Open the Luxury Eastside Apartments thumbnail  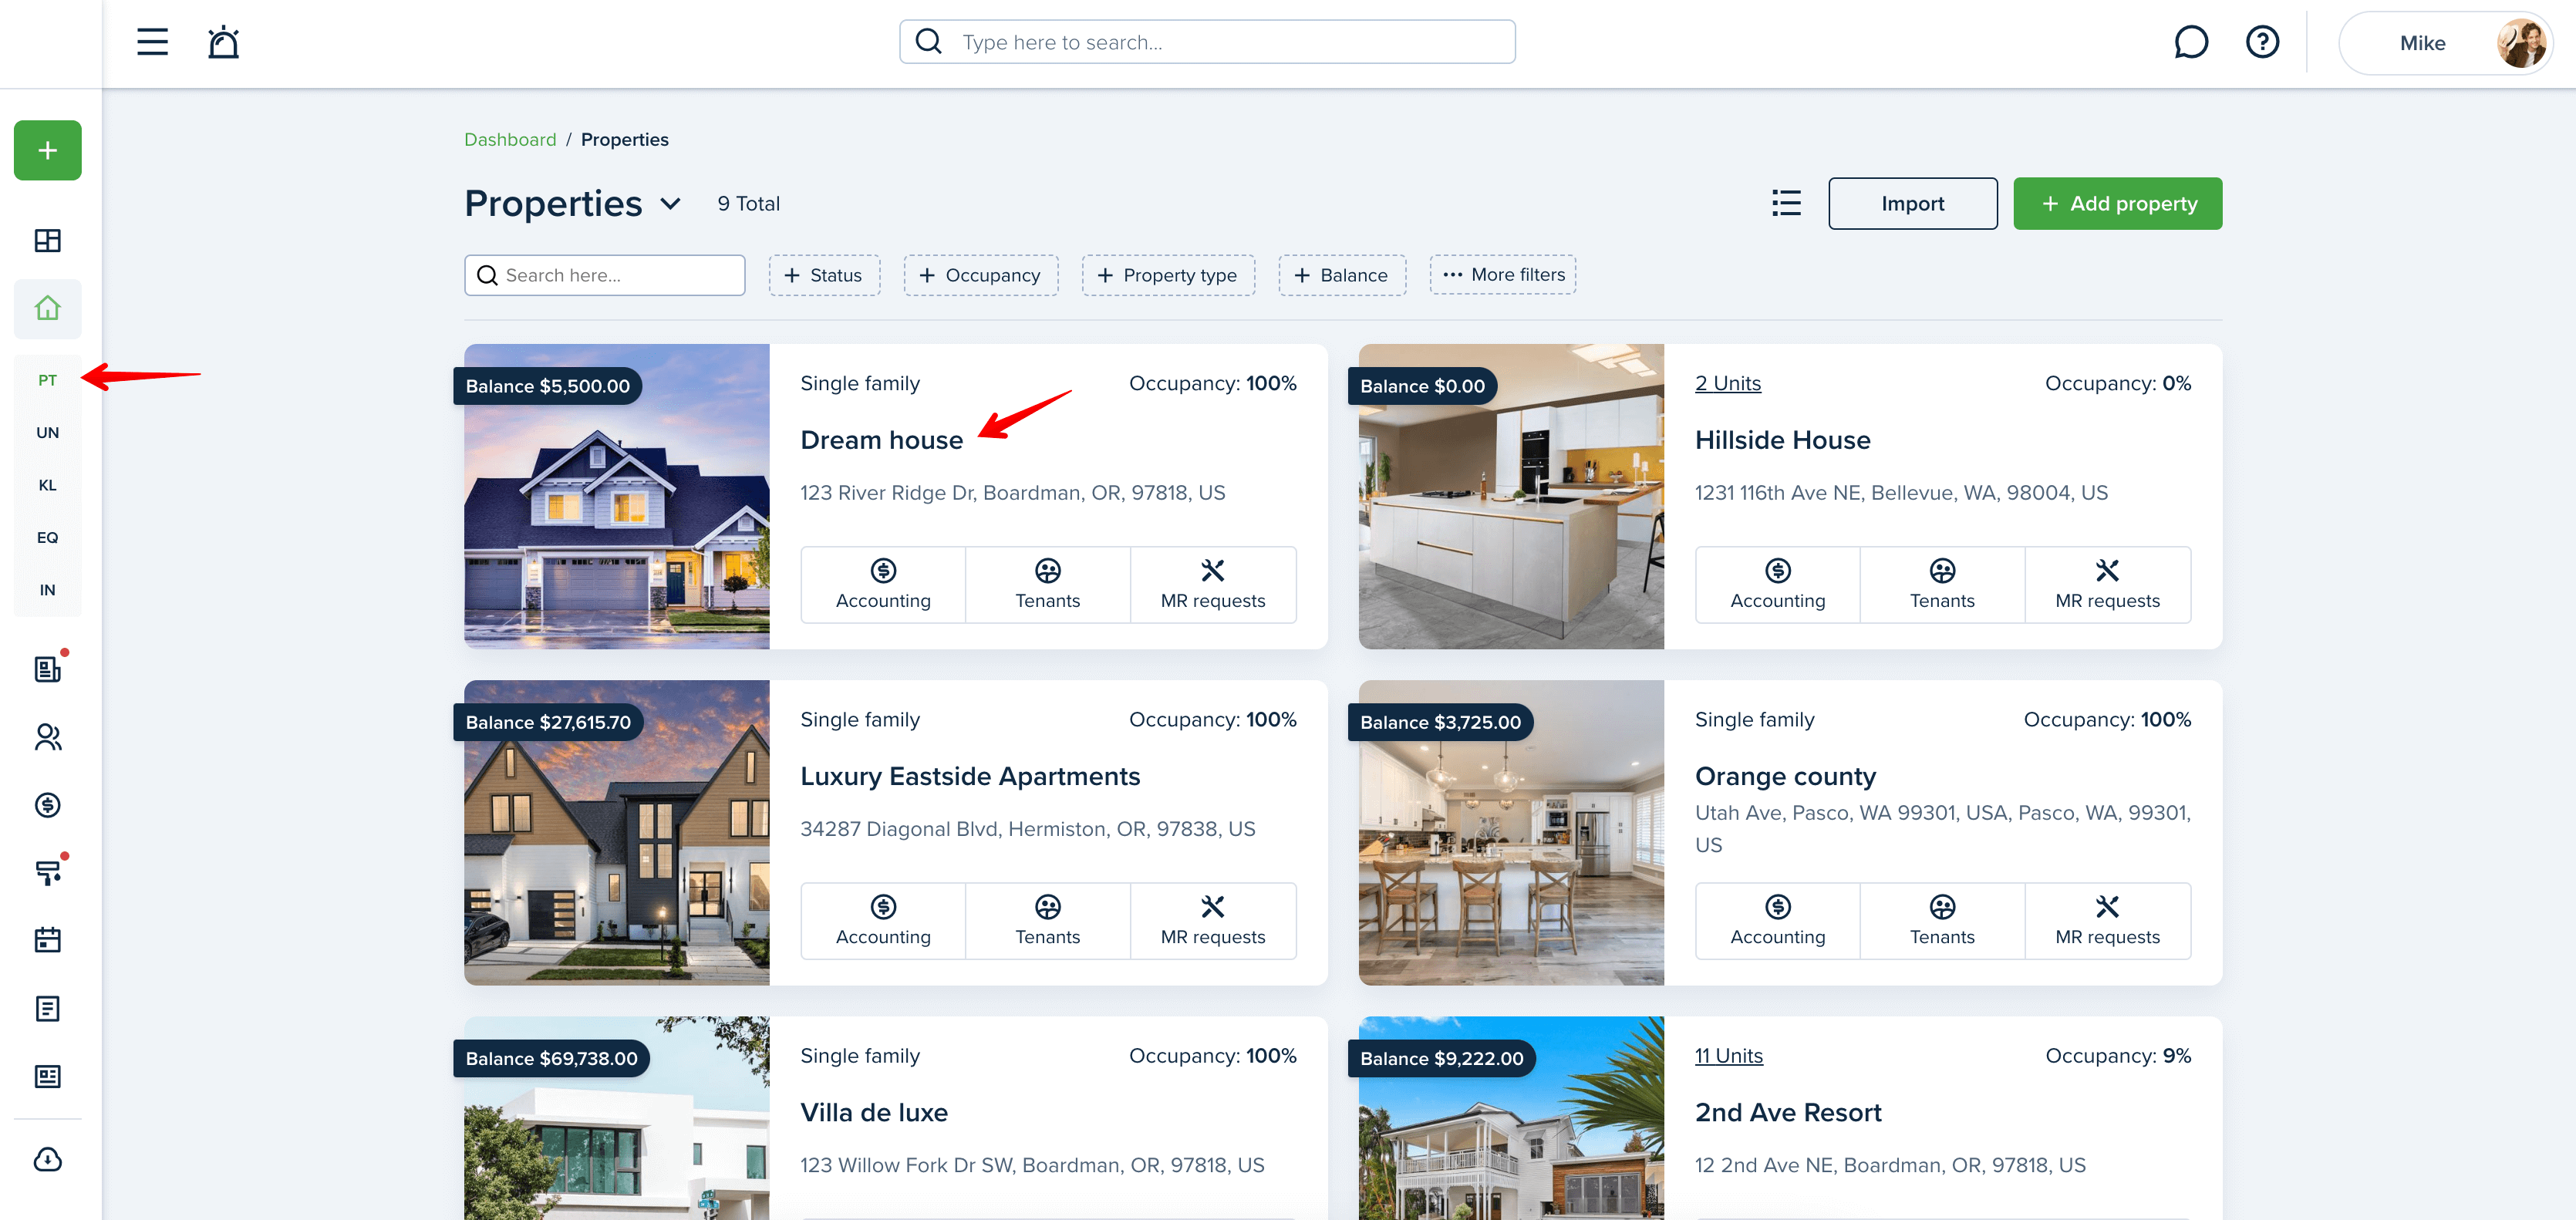pyautogui.click(x=617, y=833)
